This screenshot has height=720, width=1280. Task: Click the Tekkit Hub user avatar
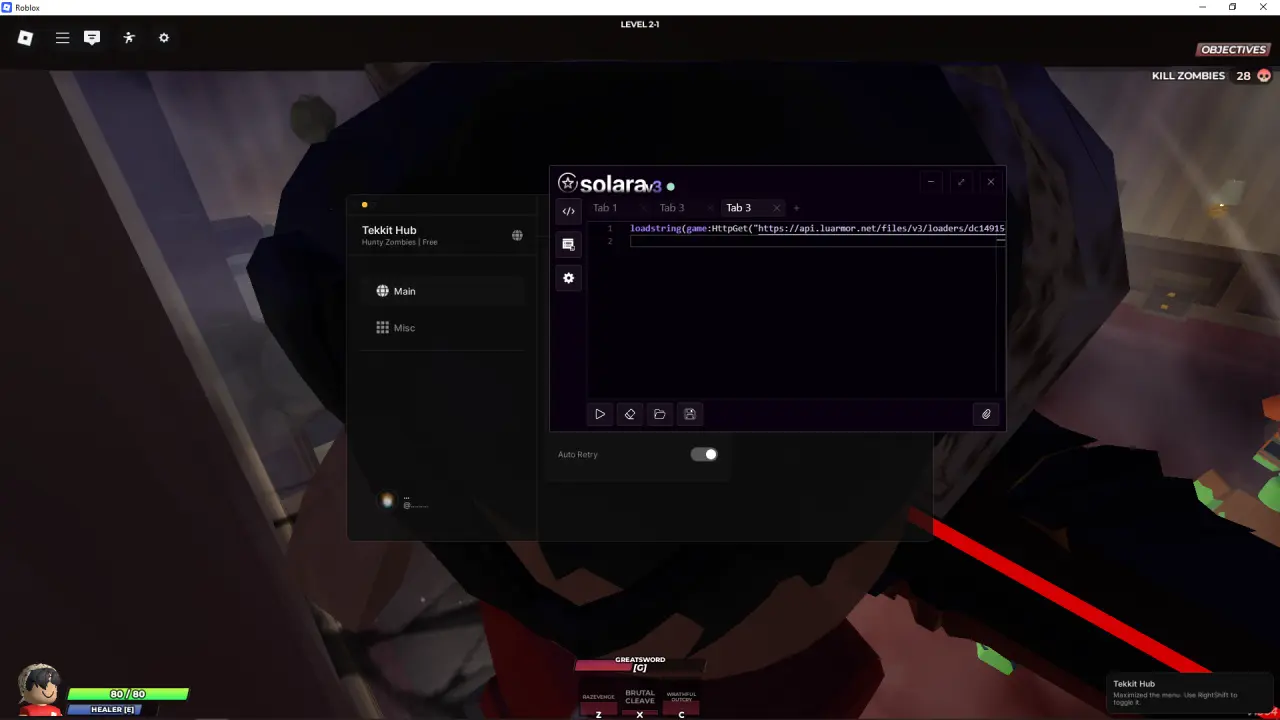(387, 500)
